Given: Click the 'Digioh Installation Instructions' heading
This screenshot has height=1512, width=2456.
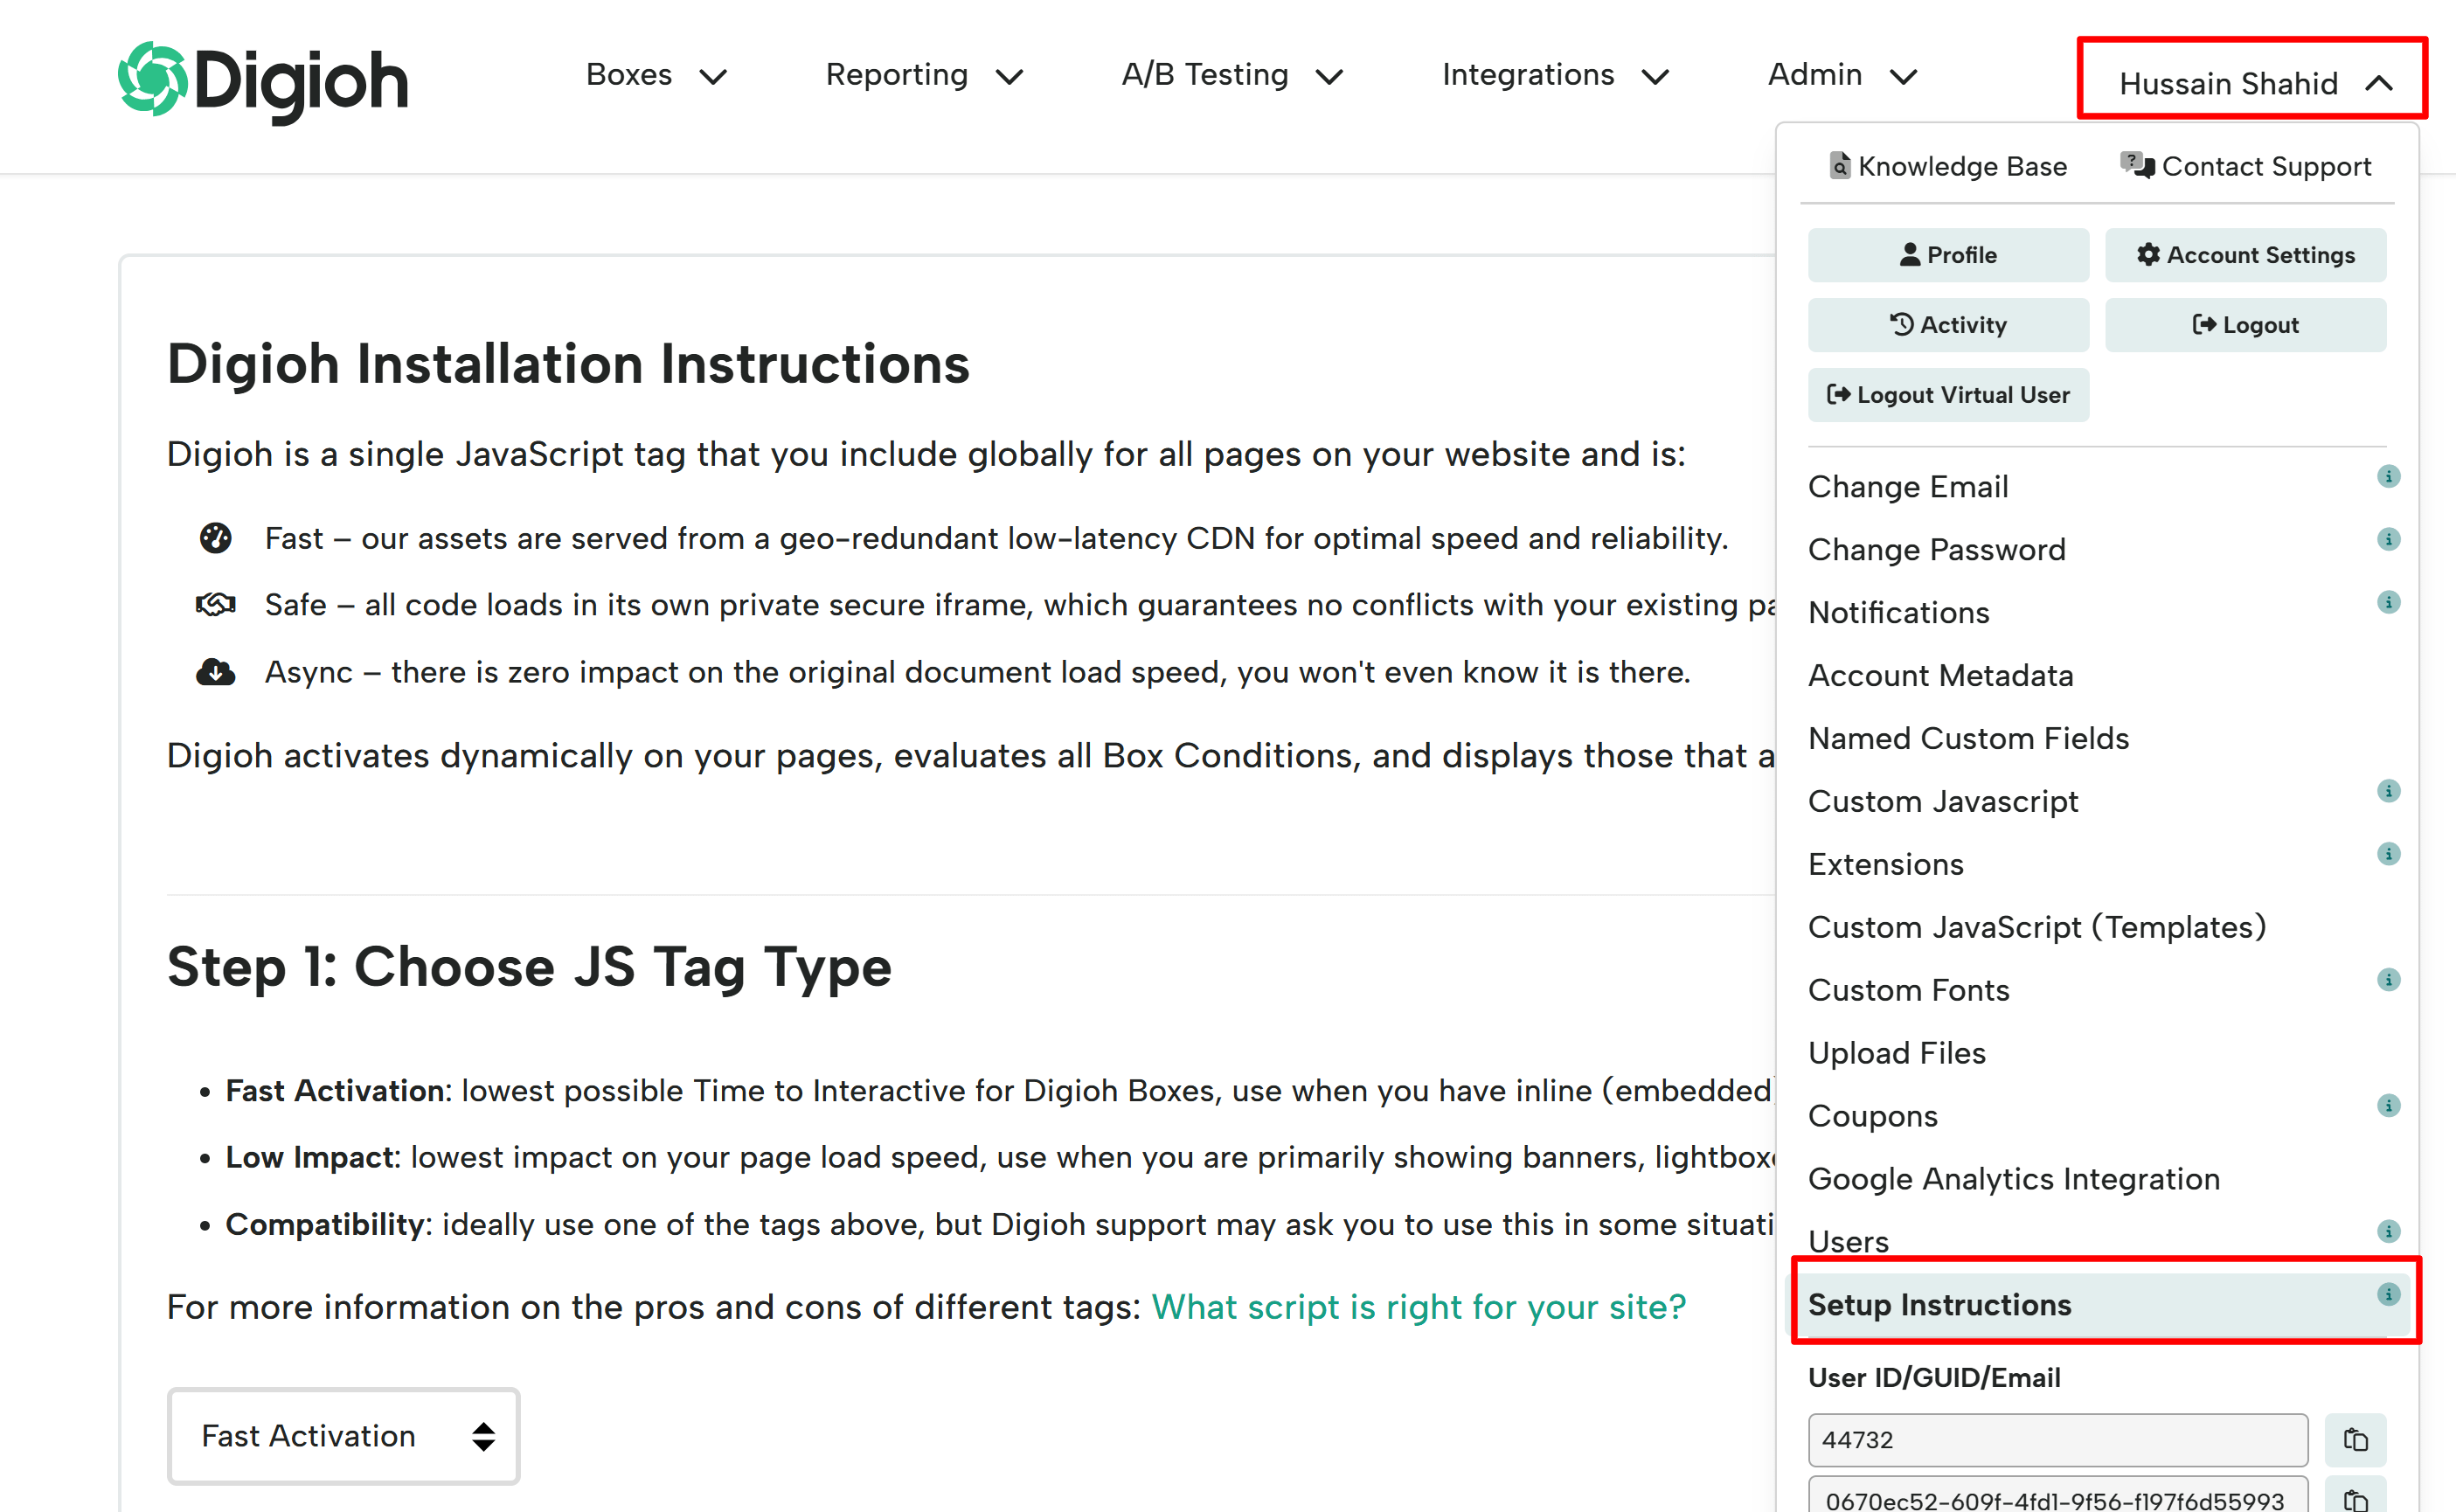Looking at the screenshot, I should click(568, 364).
